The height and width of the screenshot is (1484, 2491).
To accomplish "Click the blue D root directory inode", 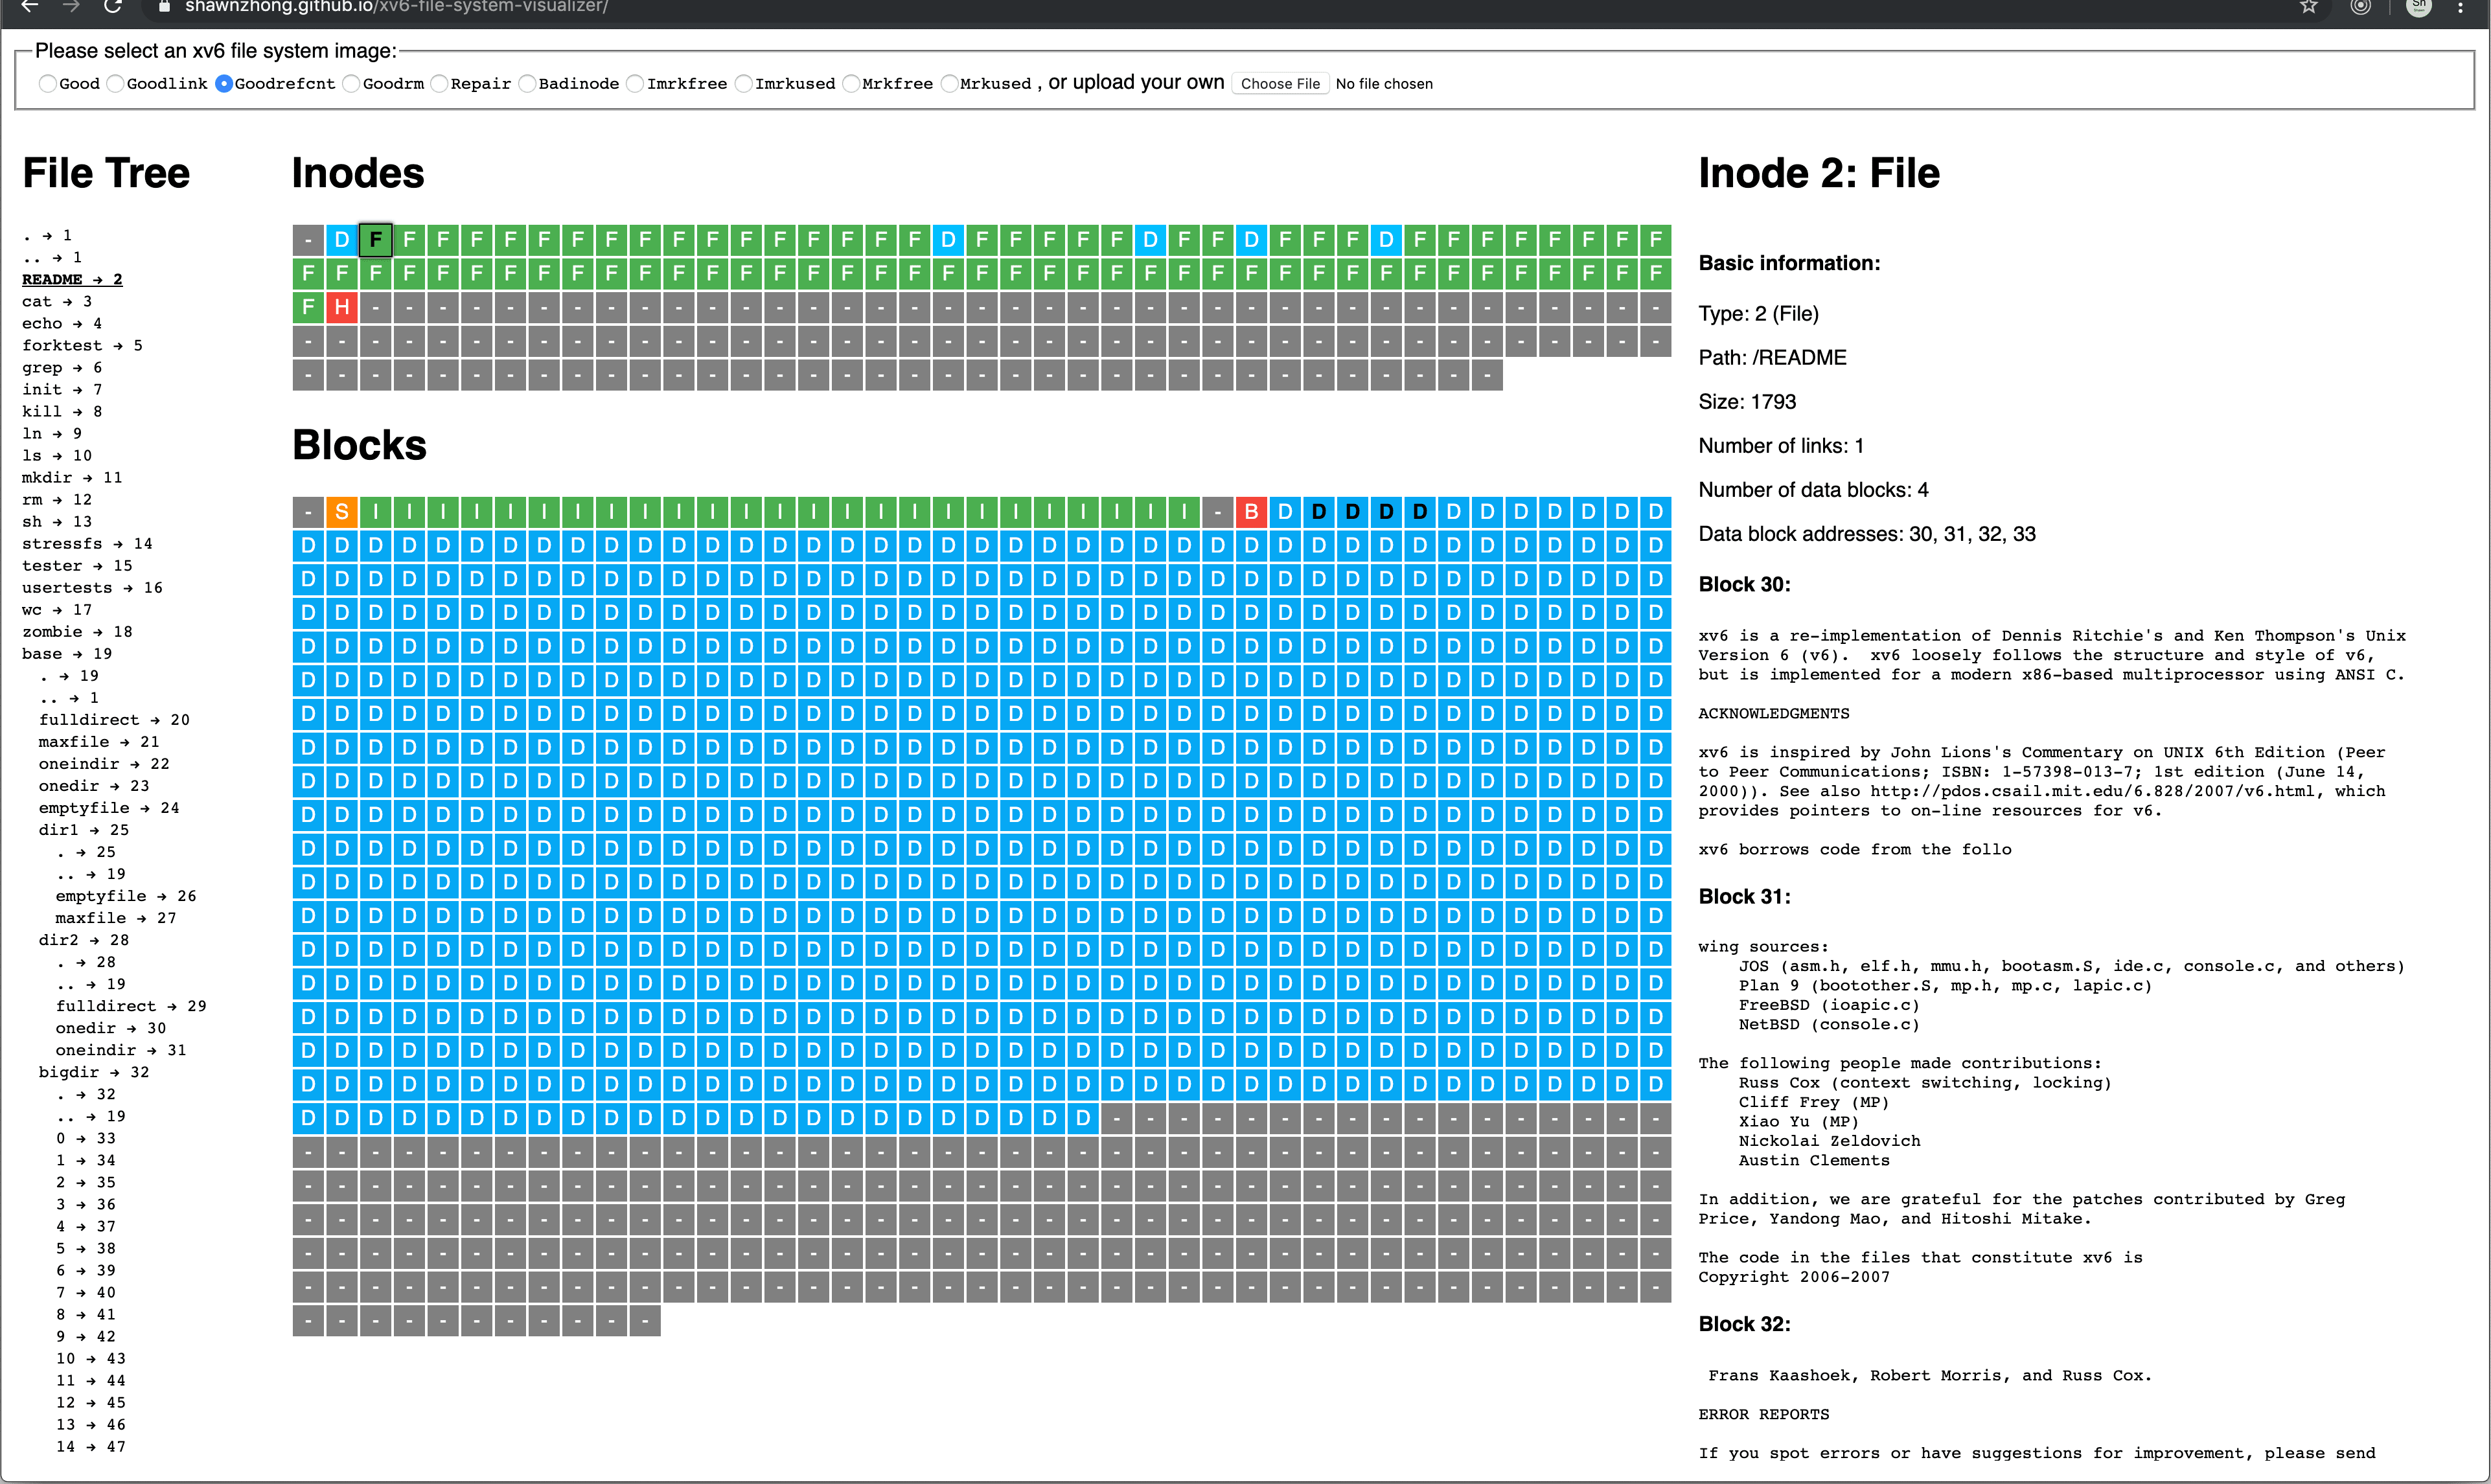I will click(x=342, y=239).
